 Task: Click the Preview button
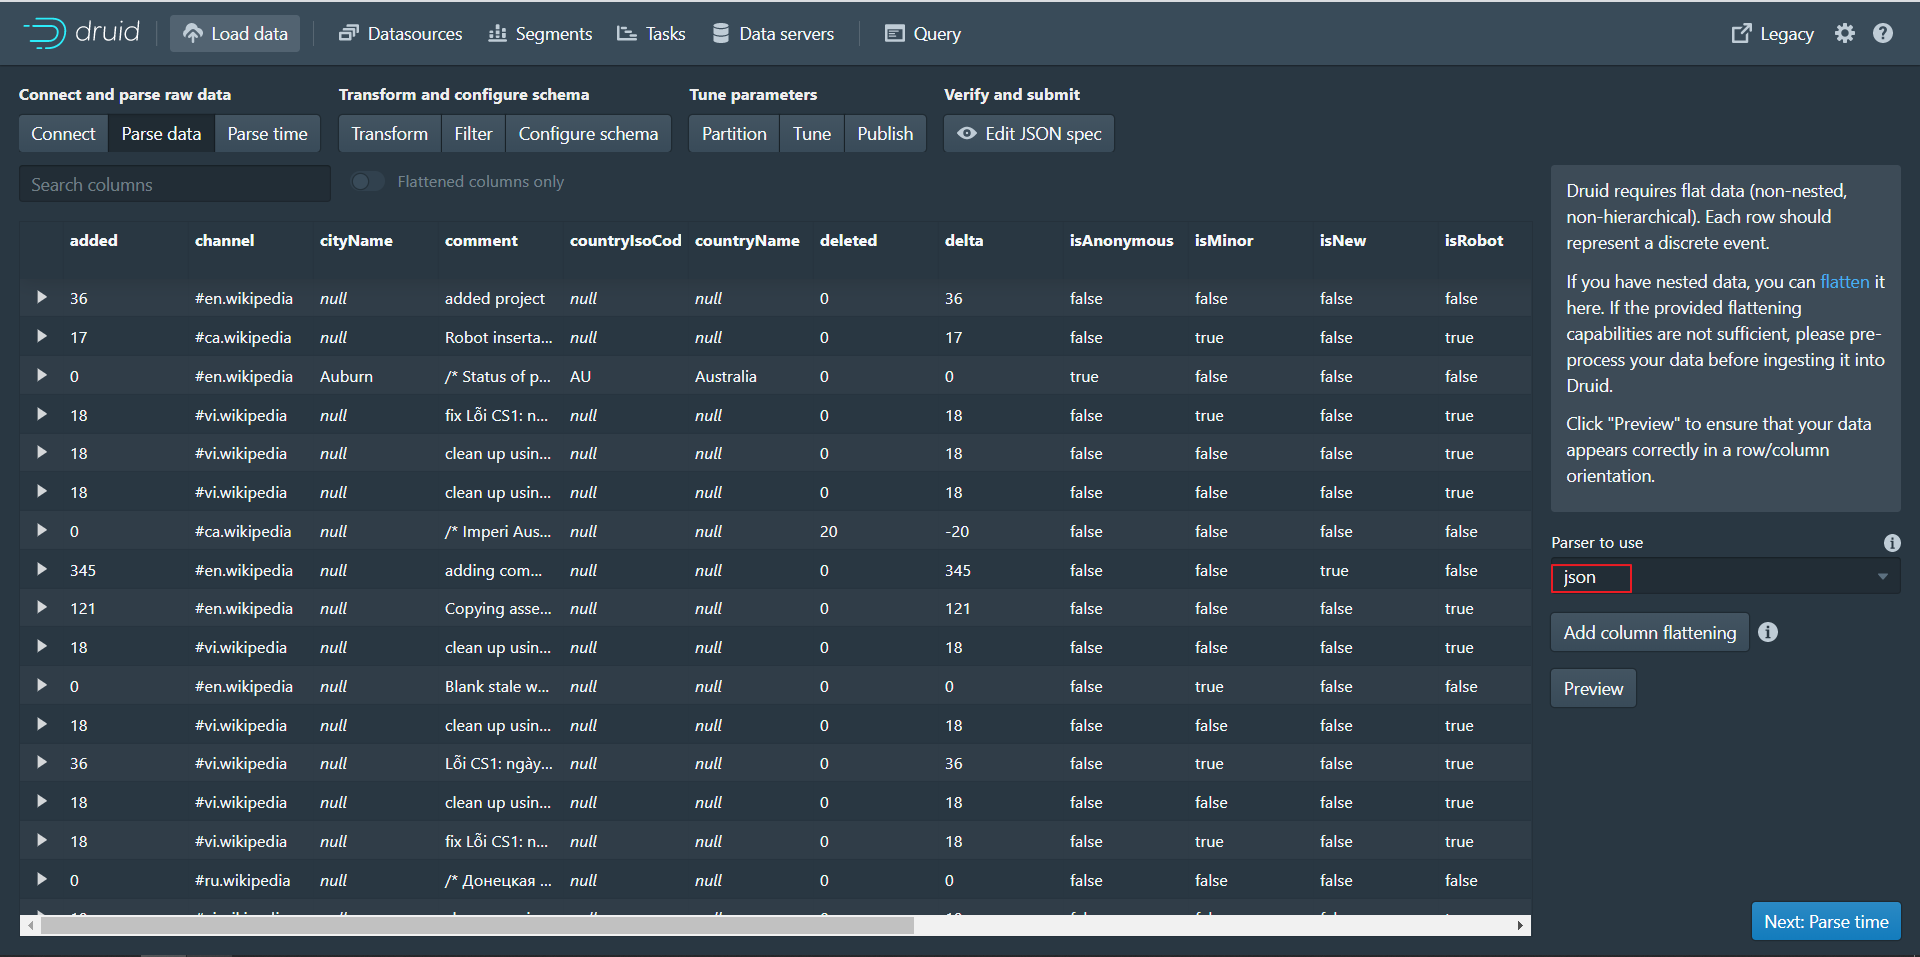pos(1593,688)
